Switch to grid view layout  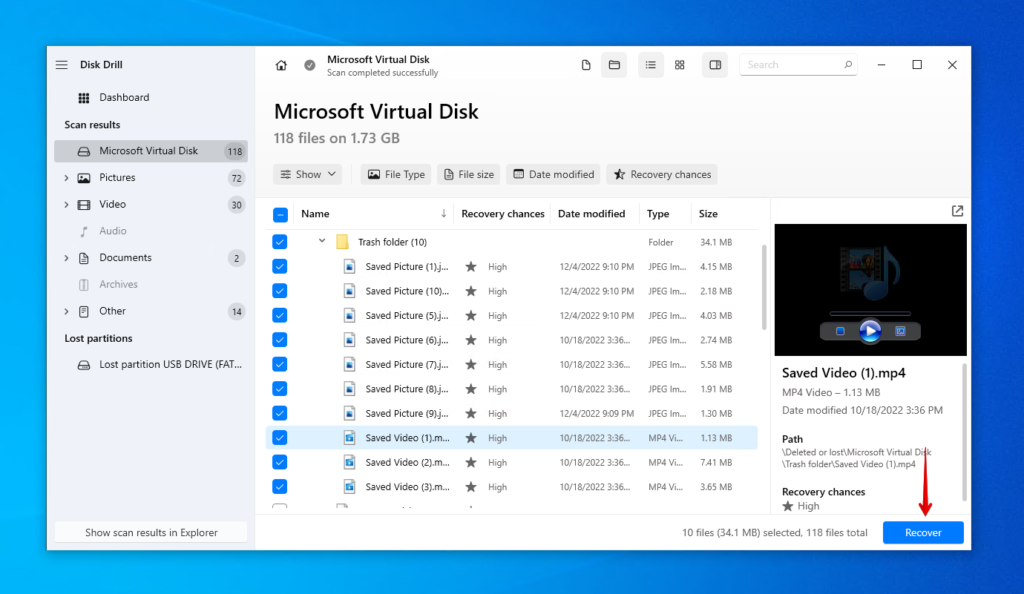pyautogui.click(x=679, y=64)
